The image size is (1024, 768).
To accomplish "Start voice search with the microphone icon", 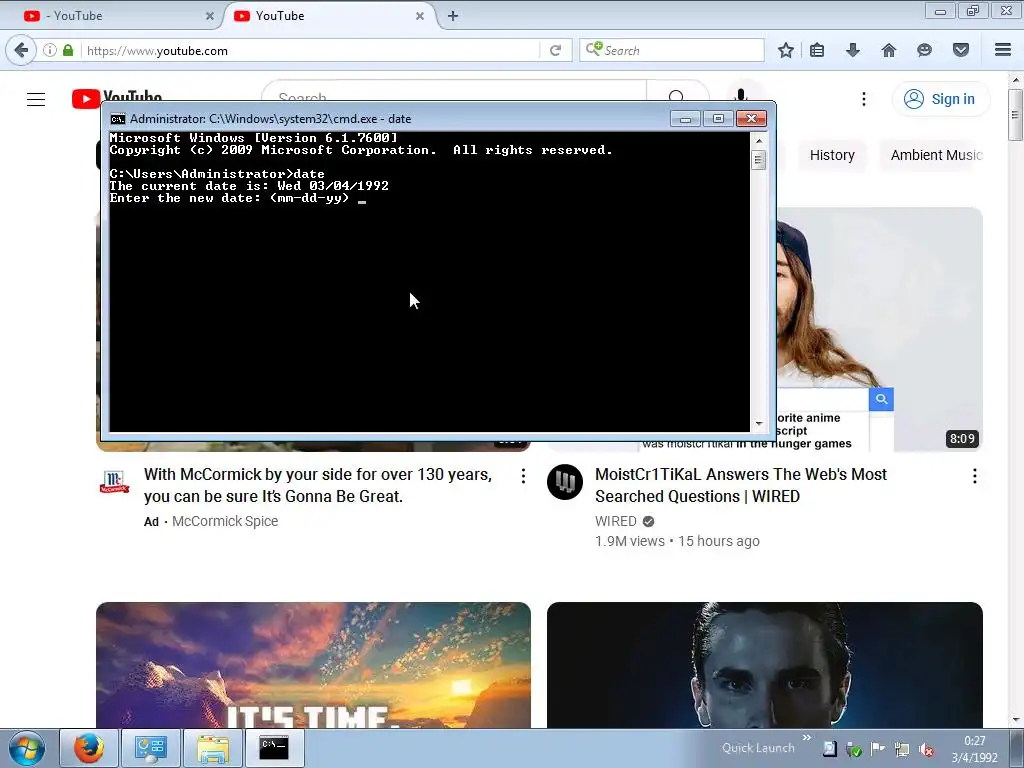I will (x=741, y=96).
